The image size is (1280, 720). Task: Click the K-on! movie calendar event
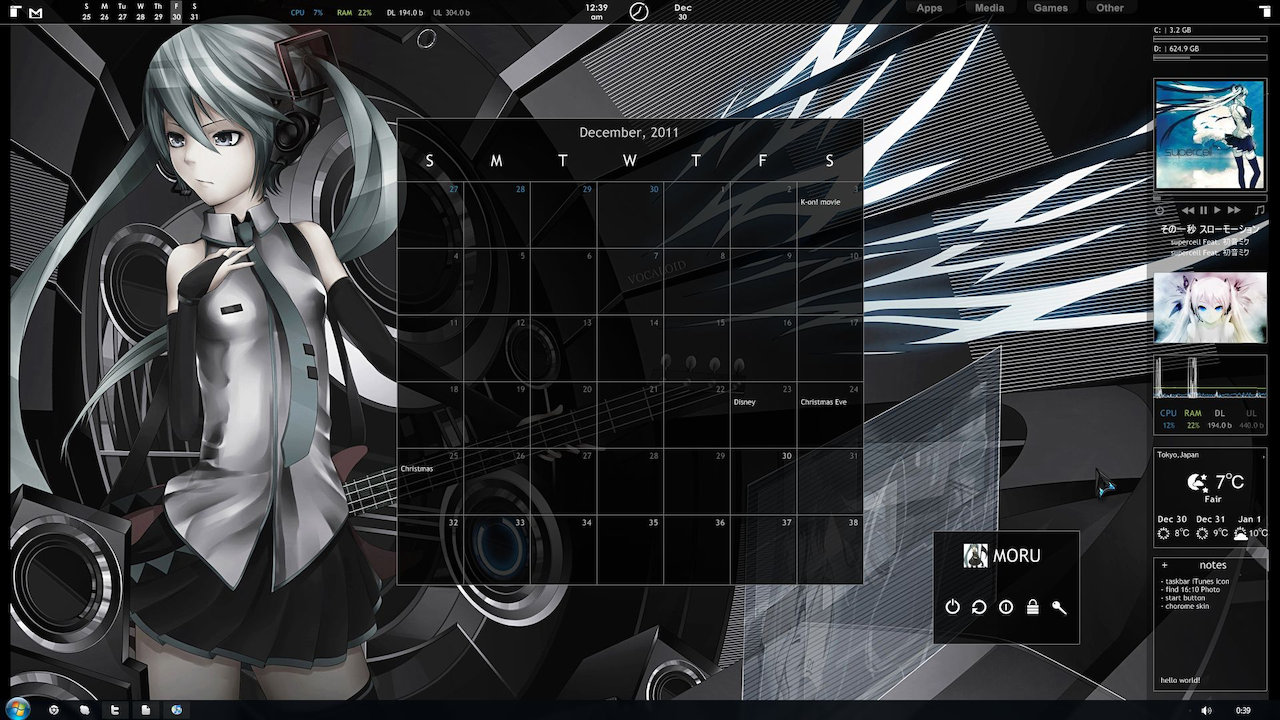(x=820, y=202)
